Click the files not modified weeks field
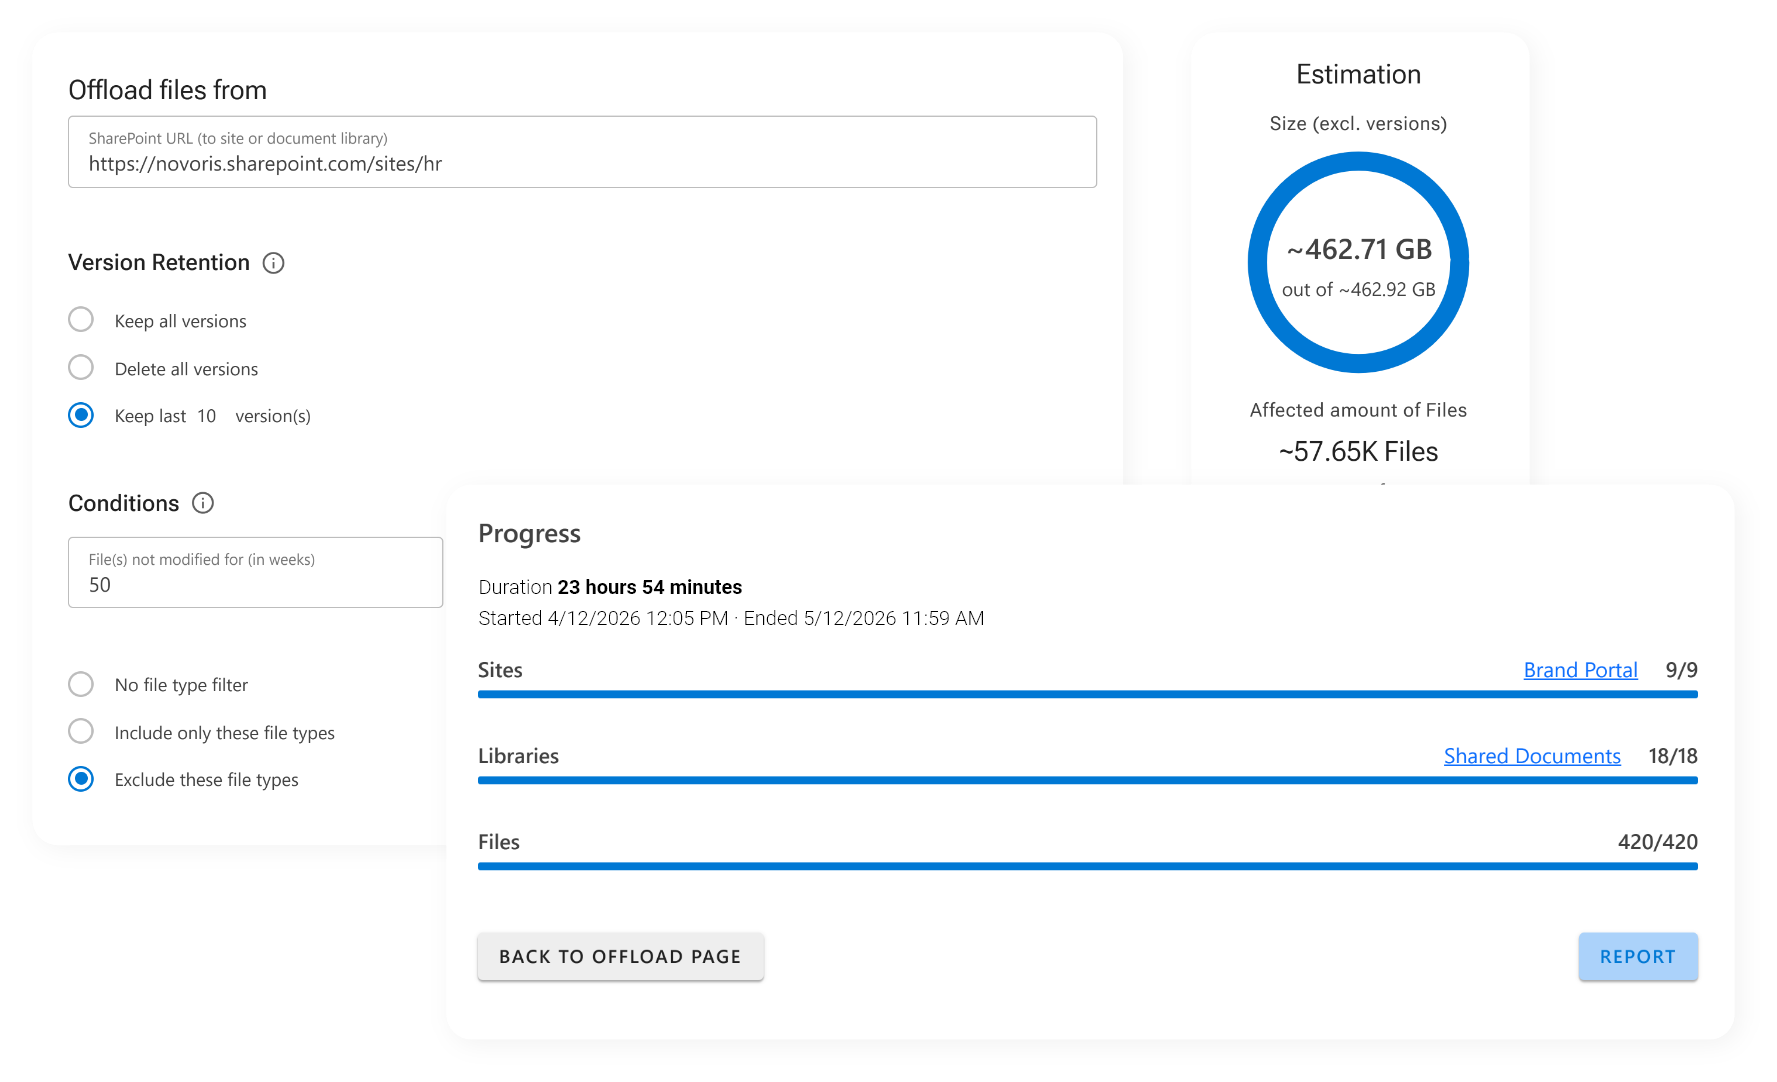Screen dimensions: 1777x1082 255,585
